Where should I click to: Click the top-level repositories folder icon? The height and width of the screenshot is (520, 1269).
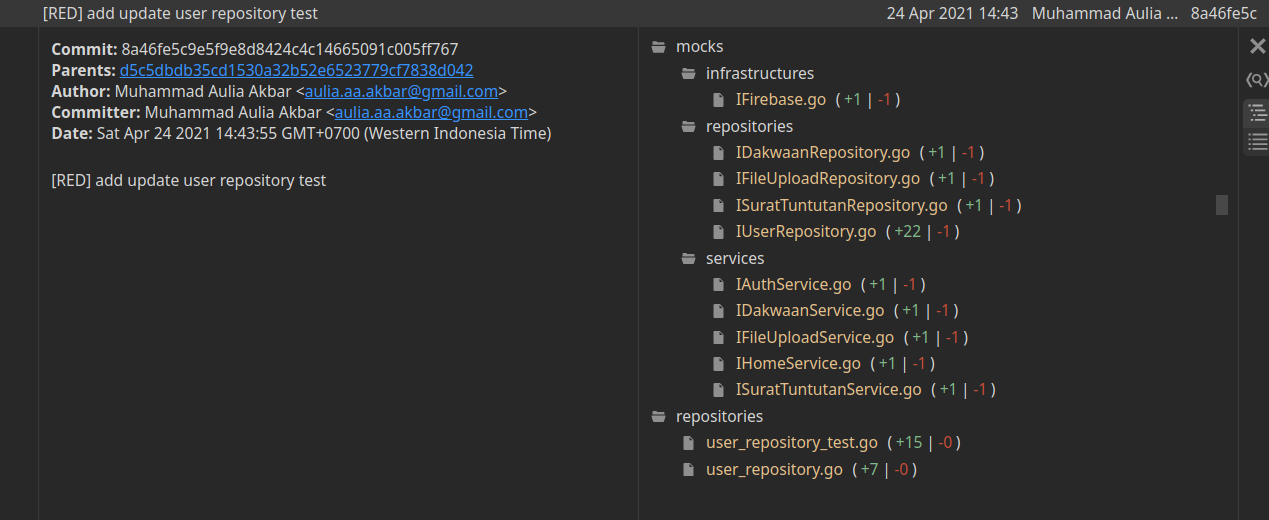[659, 416]
